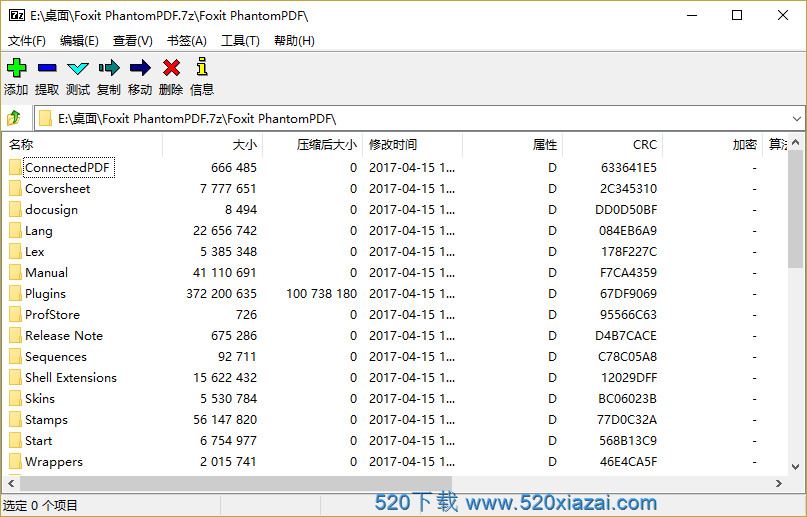Select the Release Note folder icon

pyautogui.click(x=15, y=335)
